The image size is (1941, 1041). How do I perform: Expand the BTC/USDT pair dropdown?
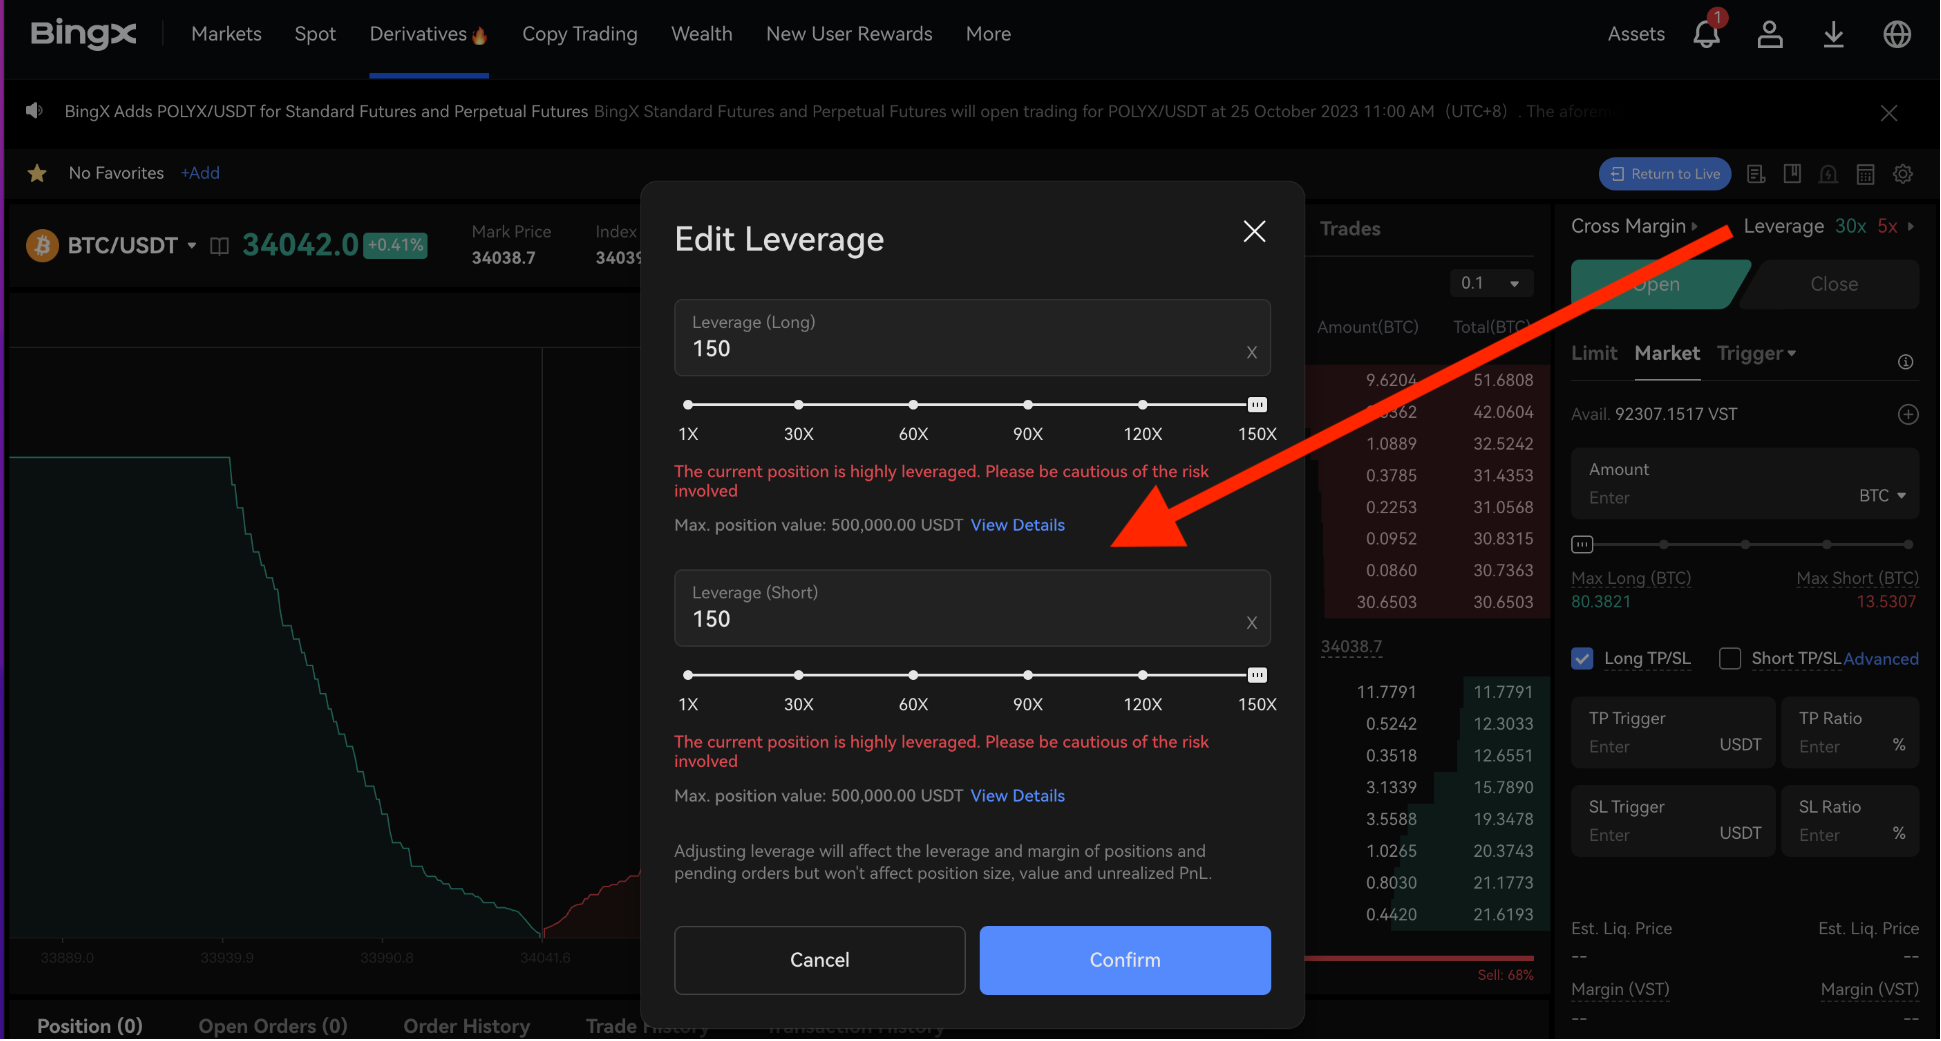pyautogui.click(x=191, y=245)
